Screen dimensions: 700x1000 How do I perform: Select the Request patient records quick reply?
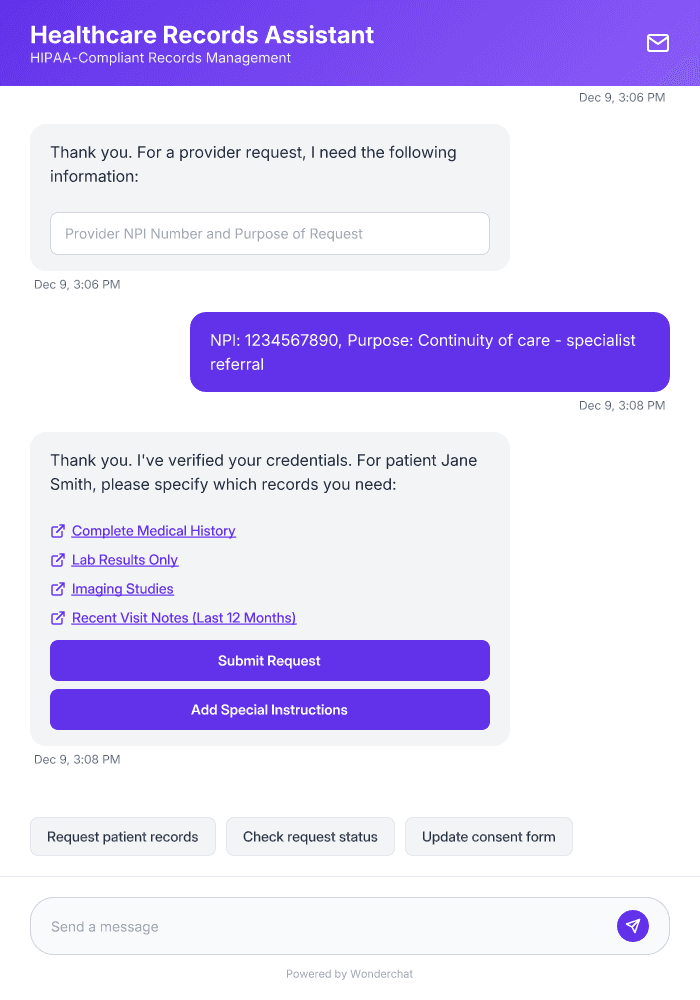pyautogui.click(x=122, y=836)
